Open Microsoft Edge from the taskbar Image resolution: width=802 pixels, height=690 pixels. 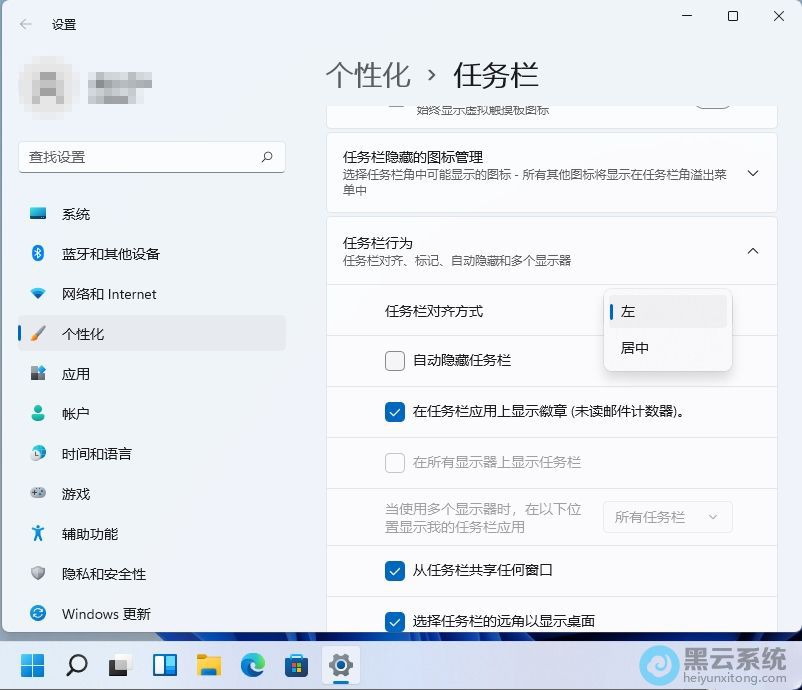click(x=252, y=665)
